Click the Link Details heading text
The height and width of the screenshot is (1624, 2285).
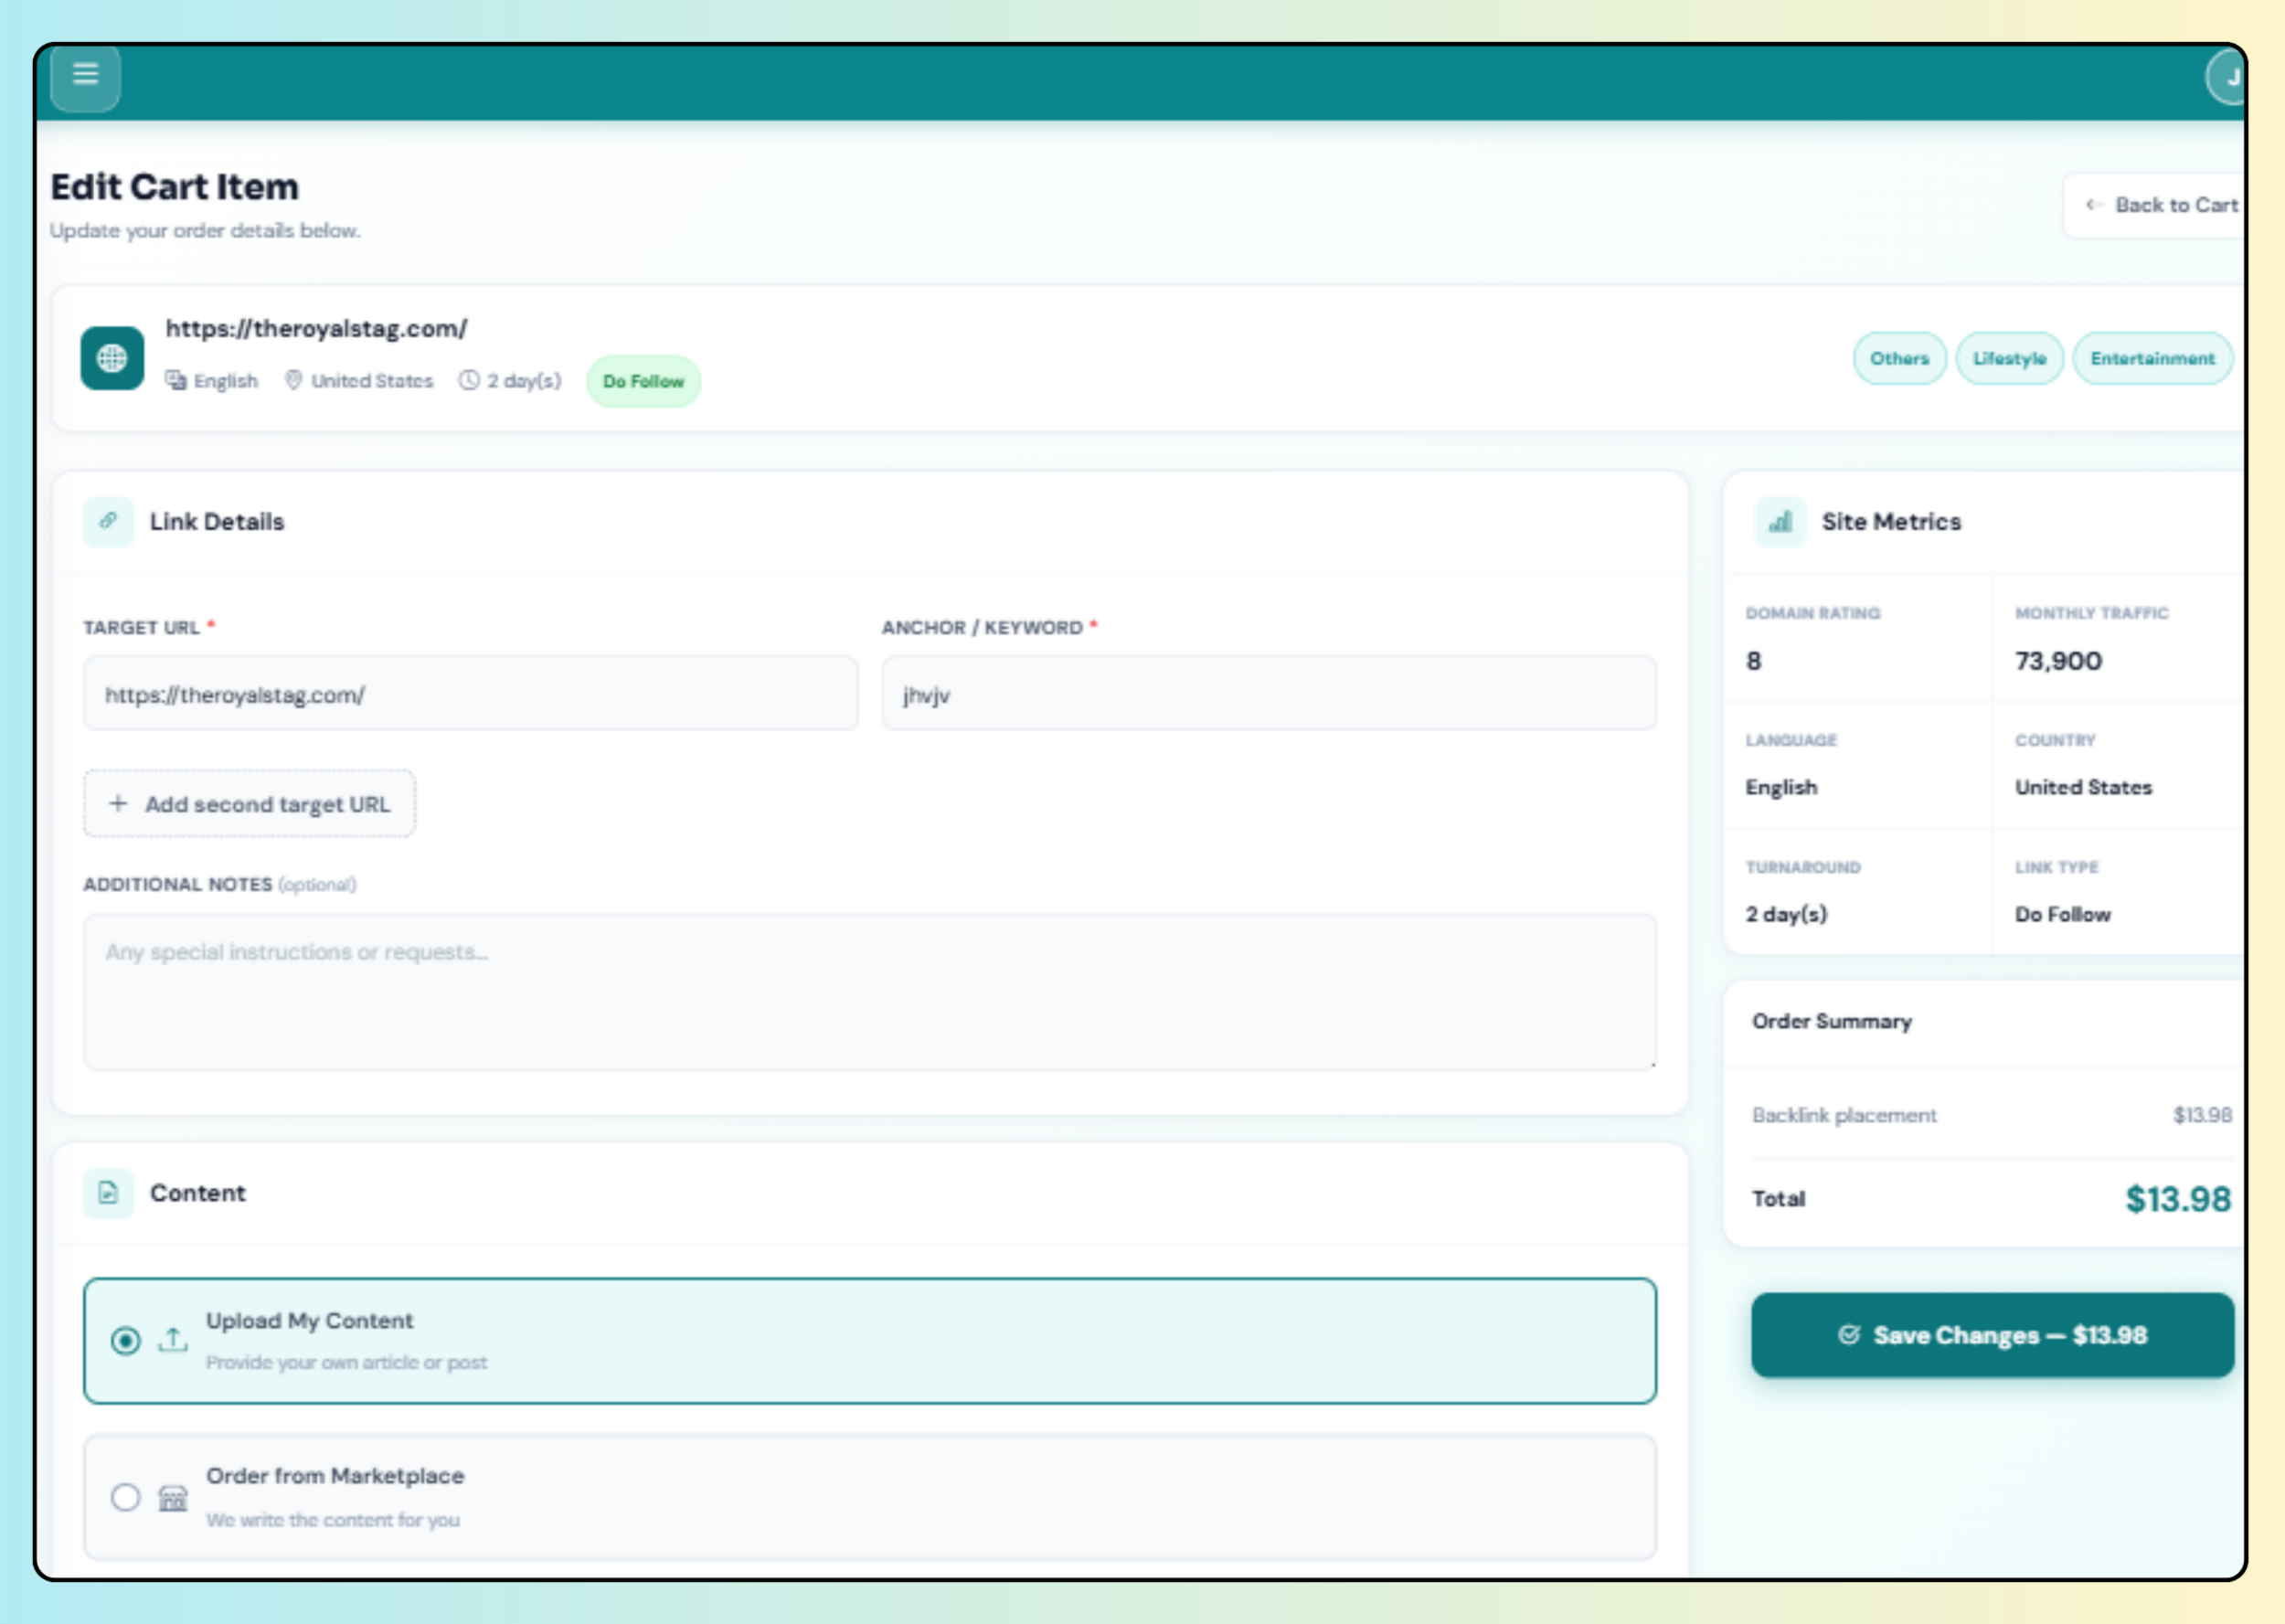point(217,521)
